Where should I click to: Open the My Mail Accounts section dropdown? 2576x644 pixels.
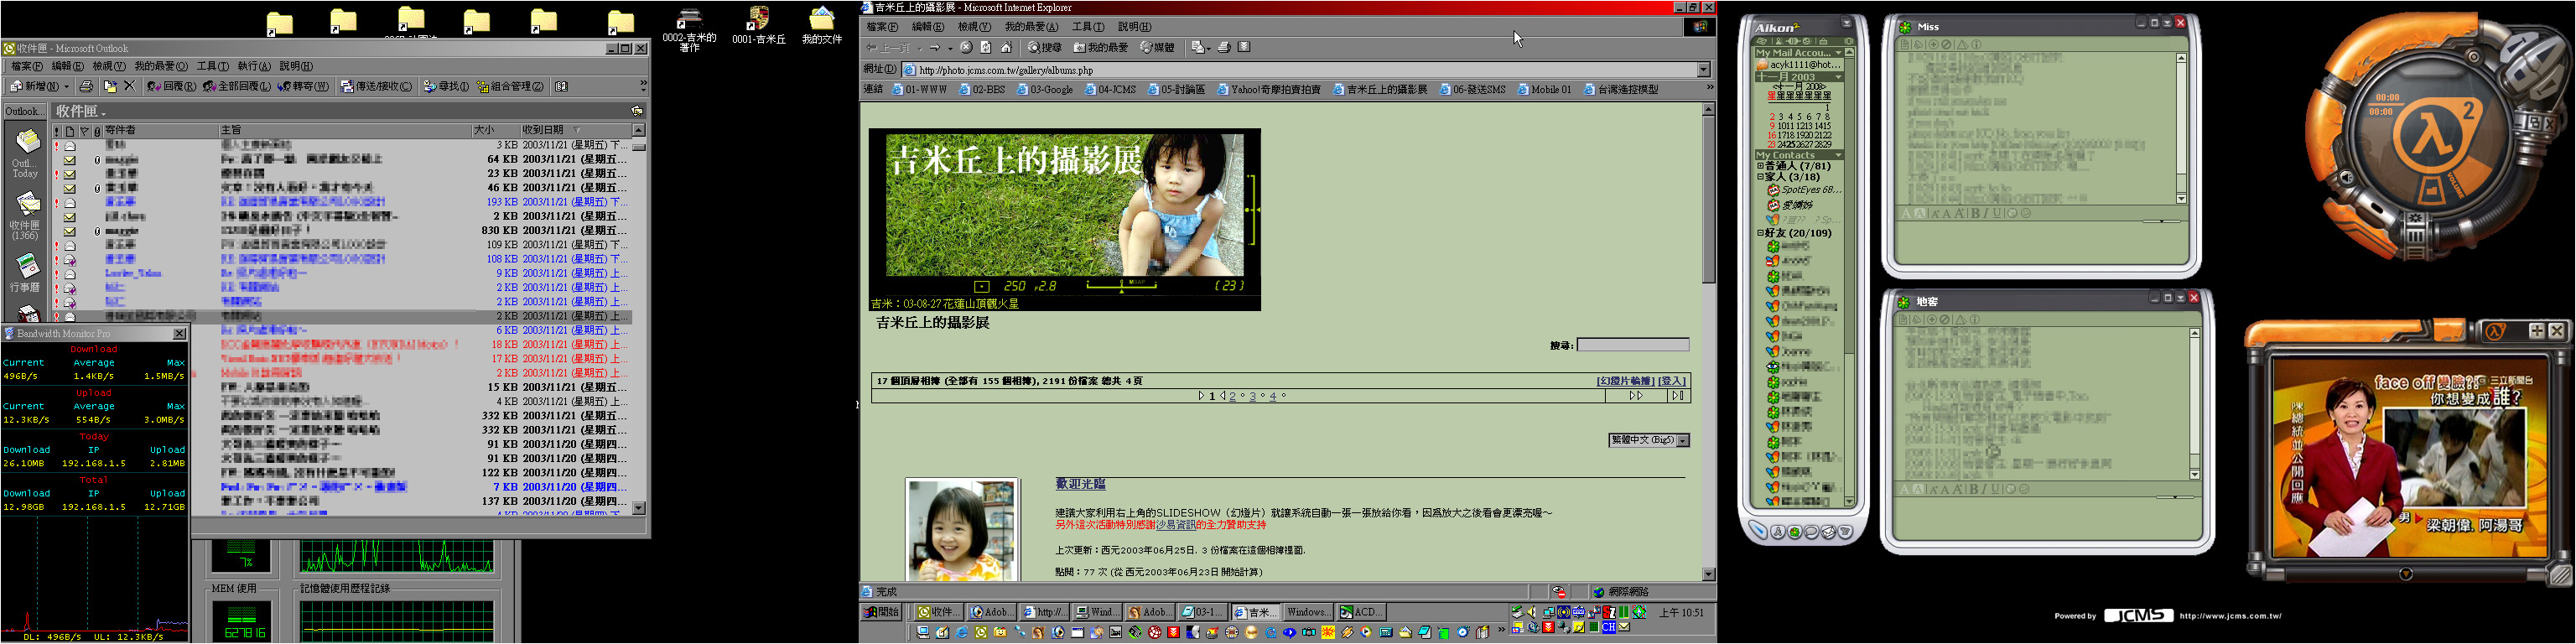(1838, 52)
